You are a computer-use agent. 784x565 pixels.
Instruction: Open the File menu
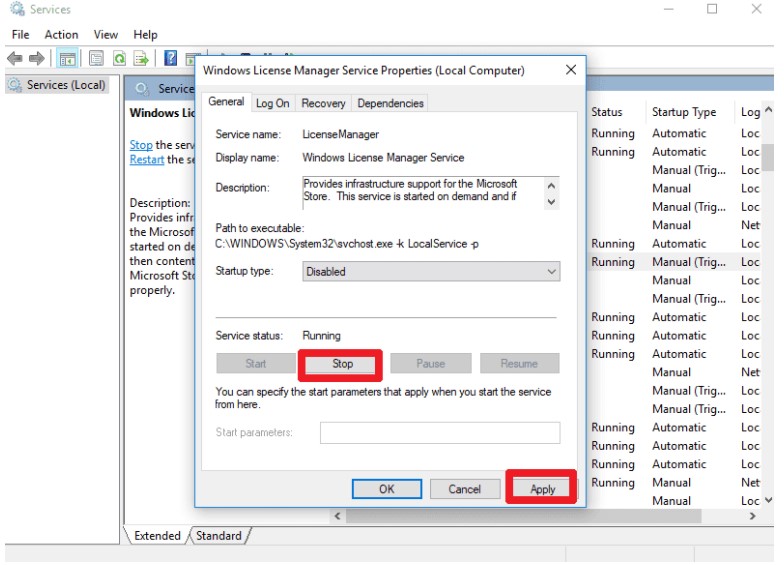pos(20,34)
